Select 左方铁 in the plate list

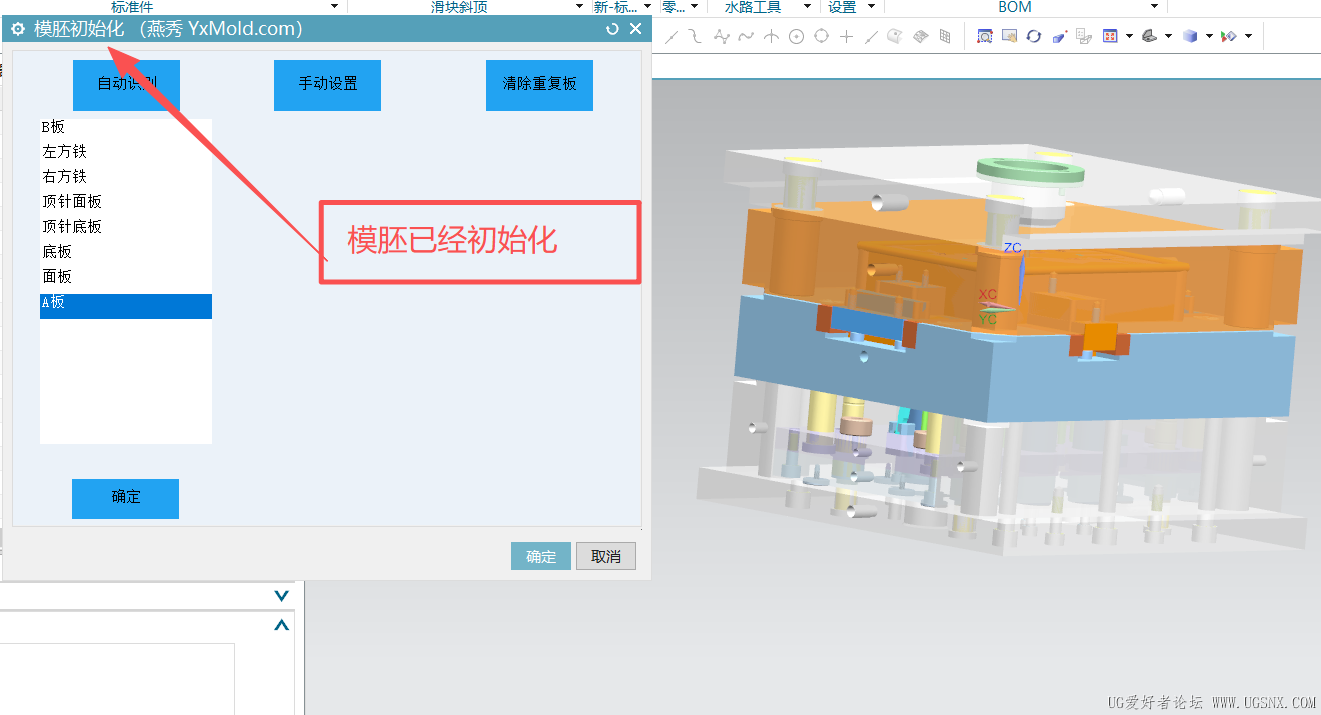point(126,152)
